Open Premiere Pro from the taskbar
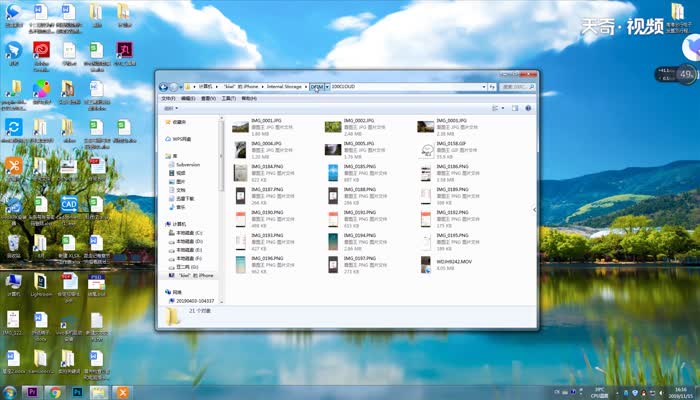Viewport: 700px width, 400px height. (x=32, y=392)
